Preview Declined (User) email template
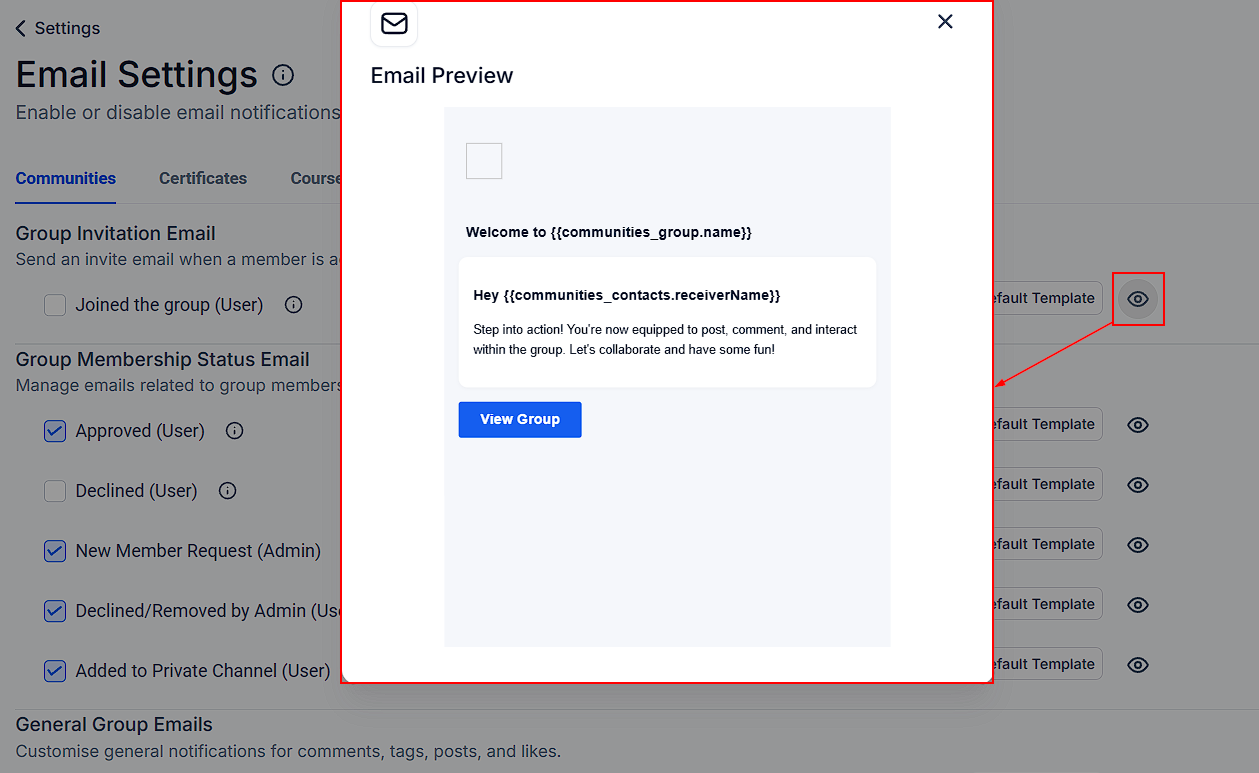Image resolution: width=1259 pixels, height=773 pixels. [1138, 485]
